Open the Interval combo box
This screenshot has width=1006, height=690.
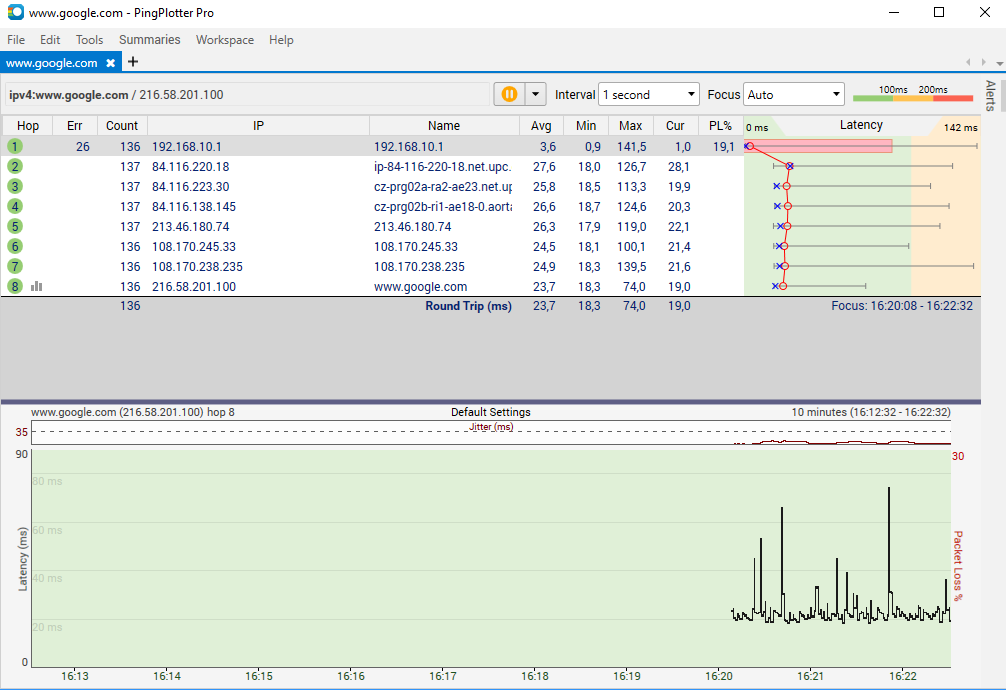coord(648,94)
